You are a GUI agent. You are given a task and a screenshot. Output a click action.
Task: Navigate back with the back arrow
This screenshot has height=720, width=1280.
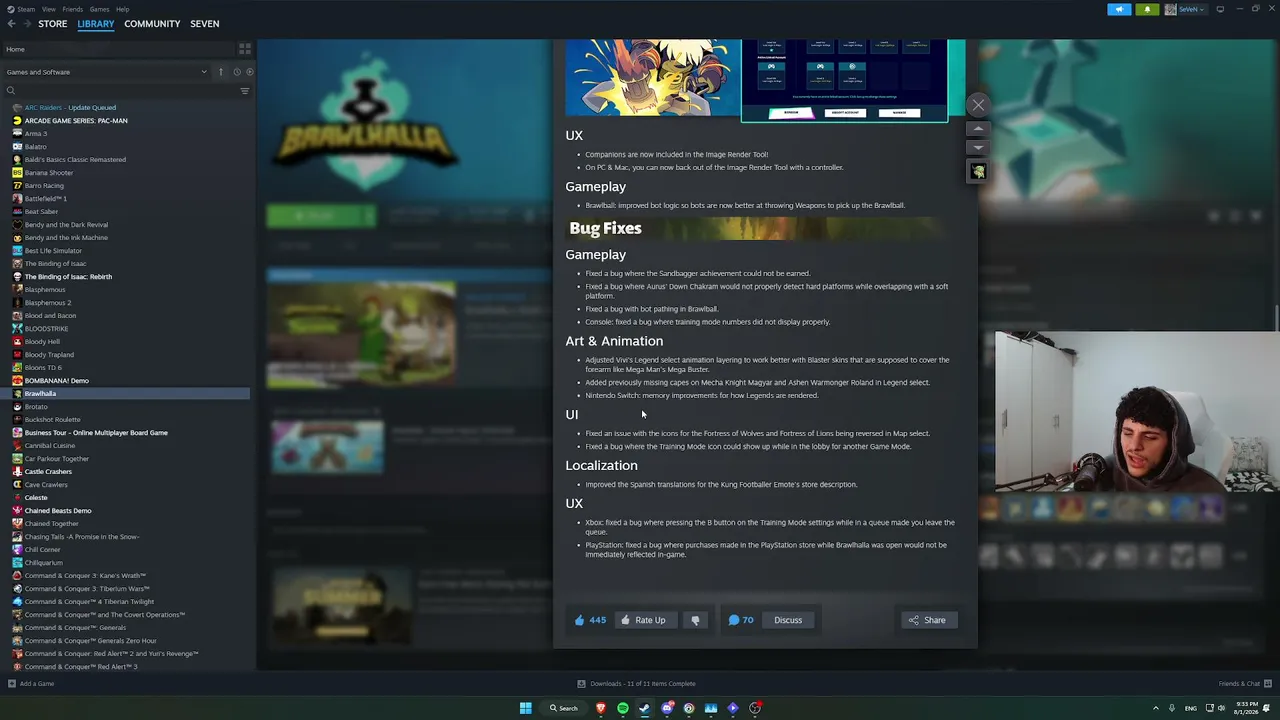point(9,24)
